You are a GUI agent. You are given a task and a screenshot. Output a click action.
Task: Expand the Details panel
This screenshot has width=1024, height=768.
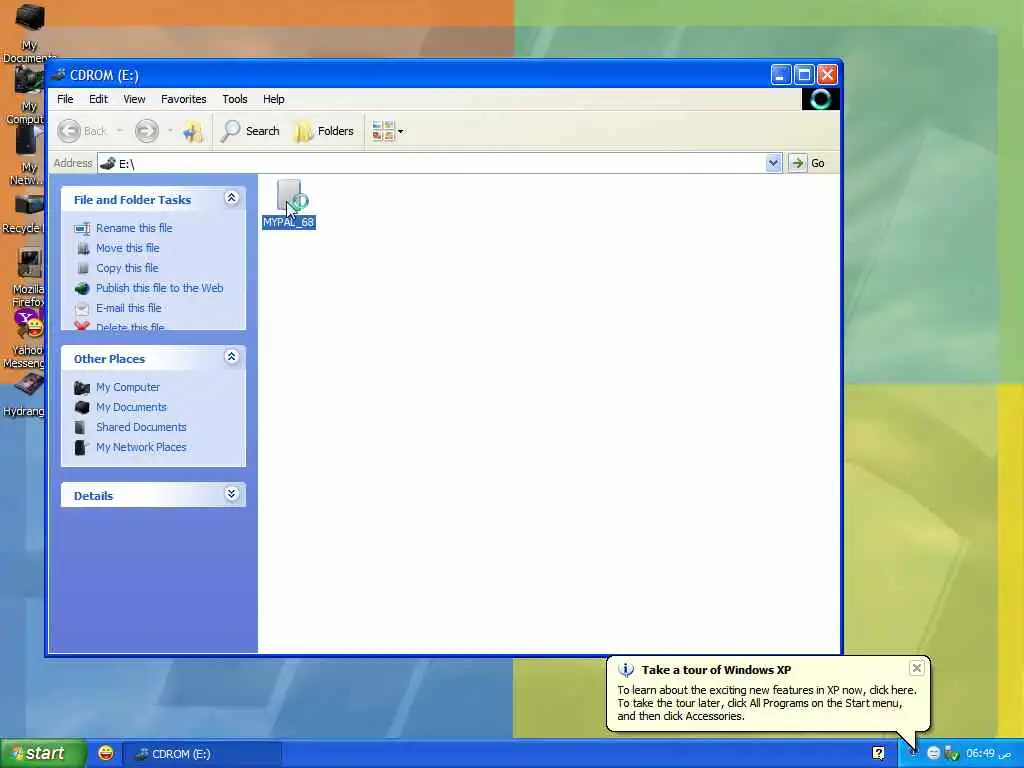(231, 494)
